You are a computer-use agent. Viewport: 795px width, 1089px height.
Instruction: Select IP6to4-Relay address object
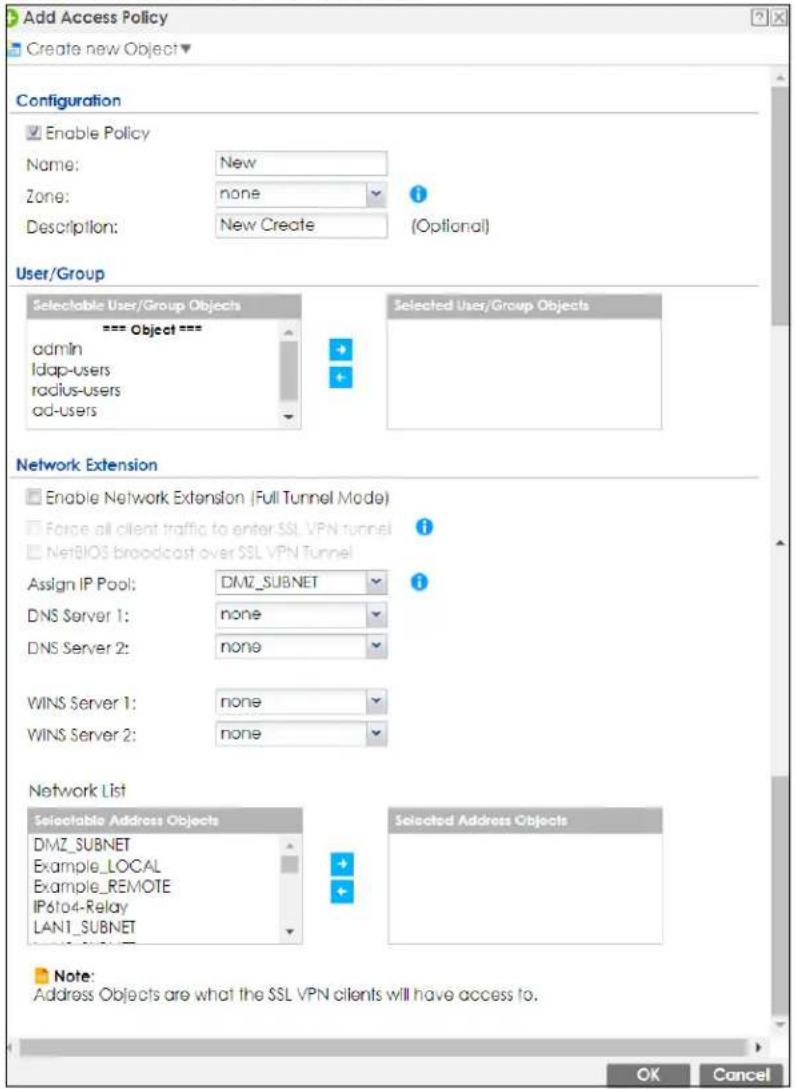(x=81, y=907)
